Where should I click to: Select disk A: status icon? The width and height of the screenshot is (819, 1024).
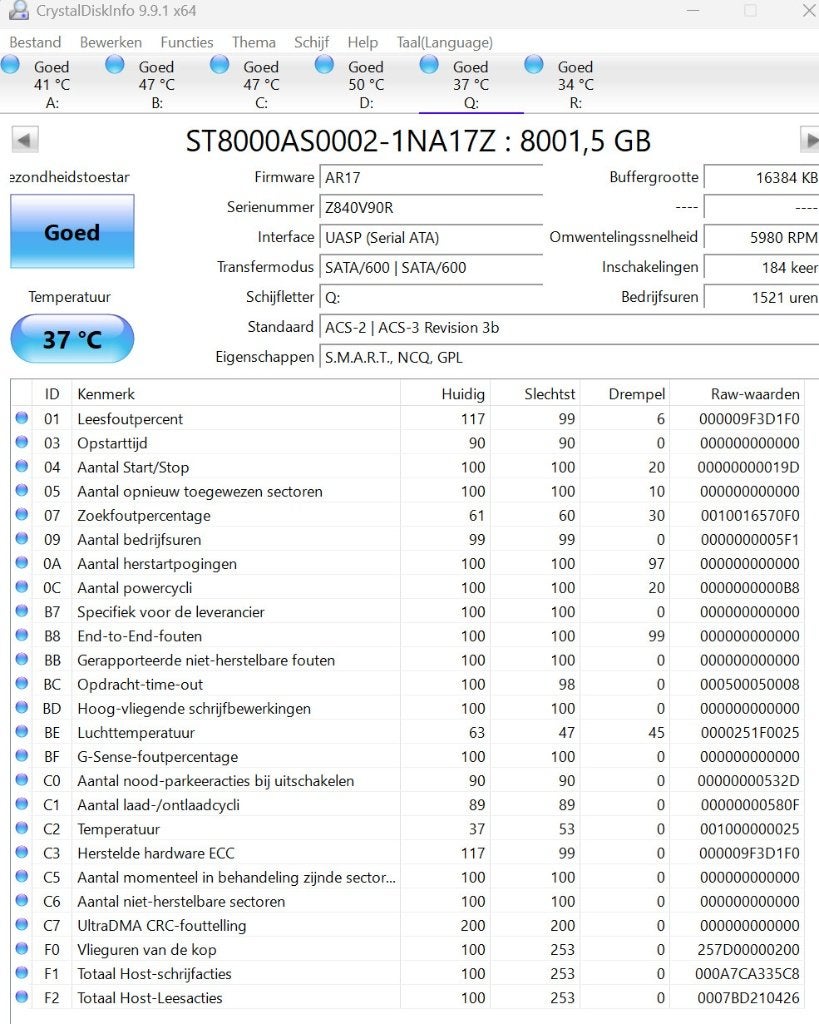pyautogui.click(x=10, y=65)
